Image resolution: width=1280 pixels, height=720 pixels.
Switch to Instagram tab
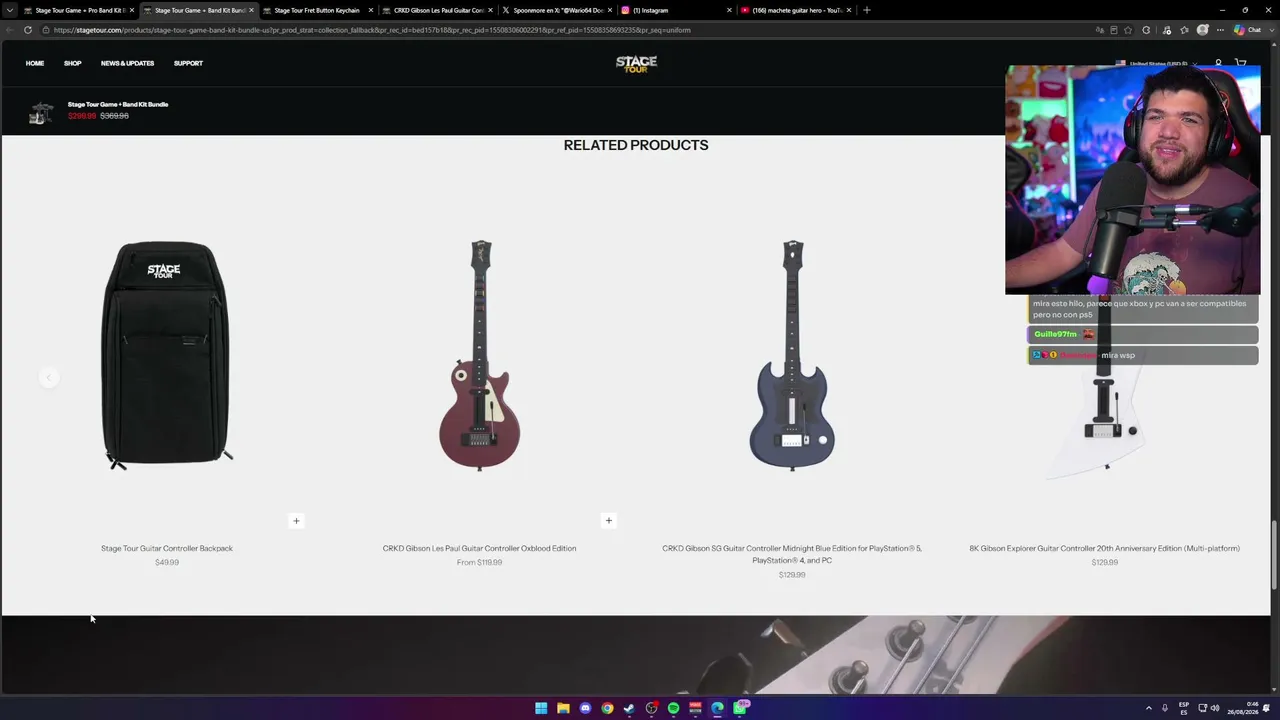676,10
